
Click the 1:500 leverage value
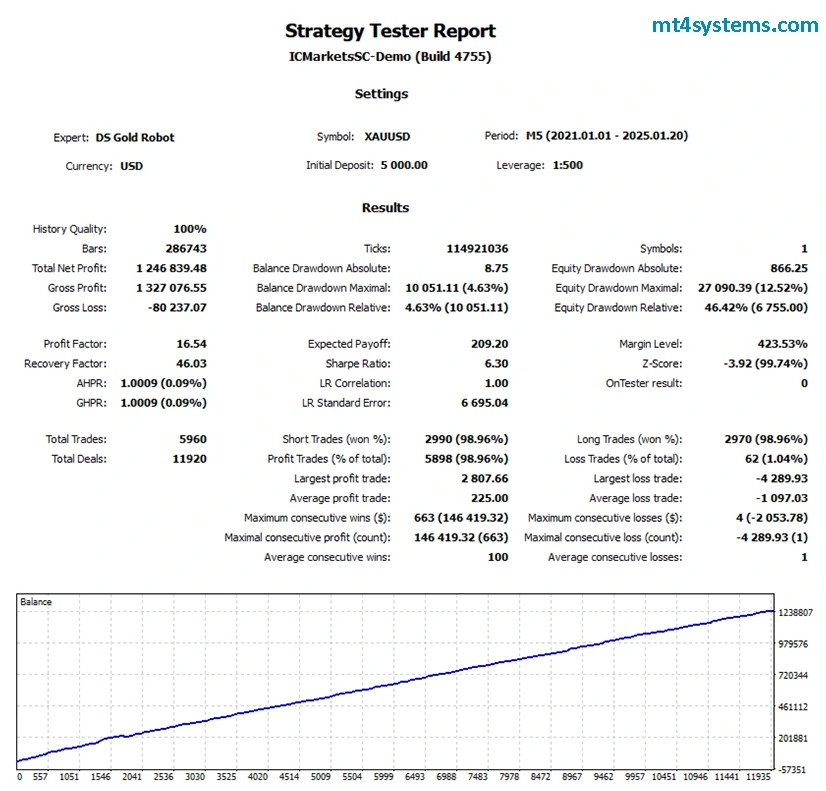click(x=567, y=165)
